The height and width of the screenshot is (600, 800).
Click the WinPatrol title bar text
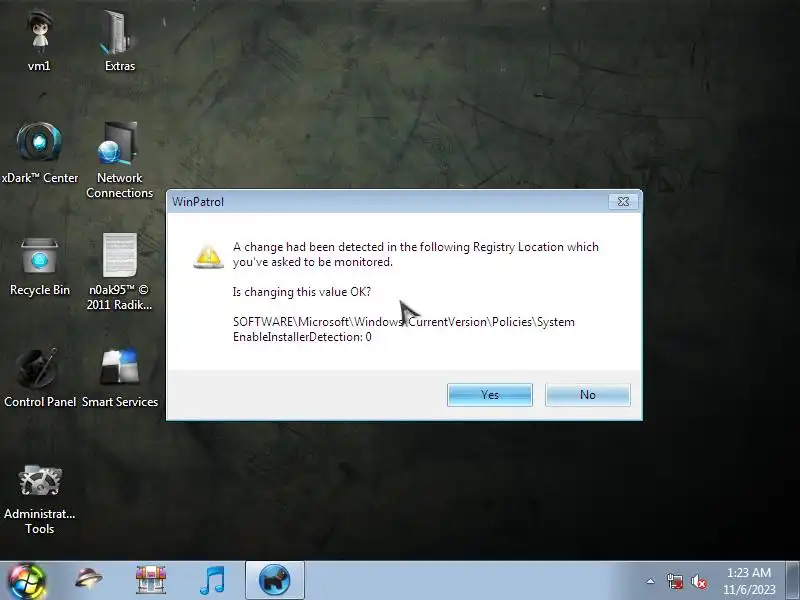point(198,202)
